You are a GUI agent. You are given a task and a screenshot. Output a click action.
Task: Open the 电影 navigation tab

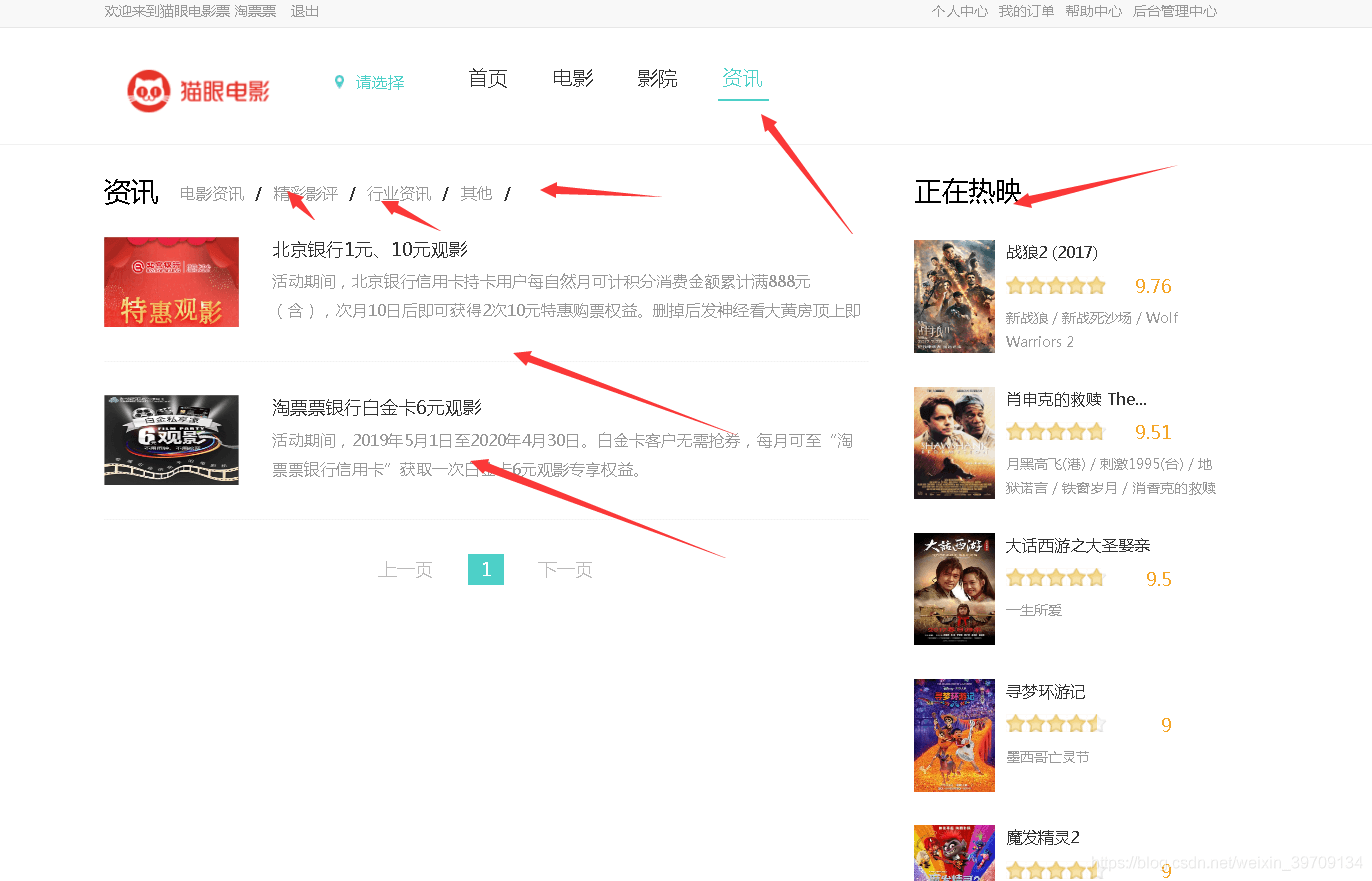click(x=573, y=78)
